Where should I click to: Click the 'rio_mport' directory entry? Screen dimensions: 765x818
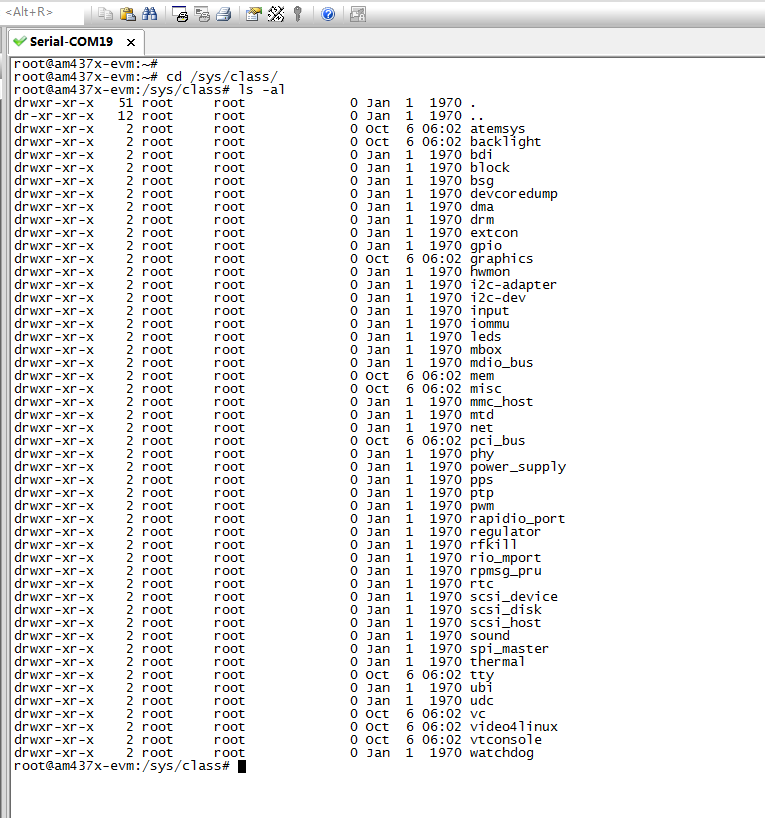click(505, 558)
